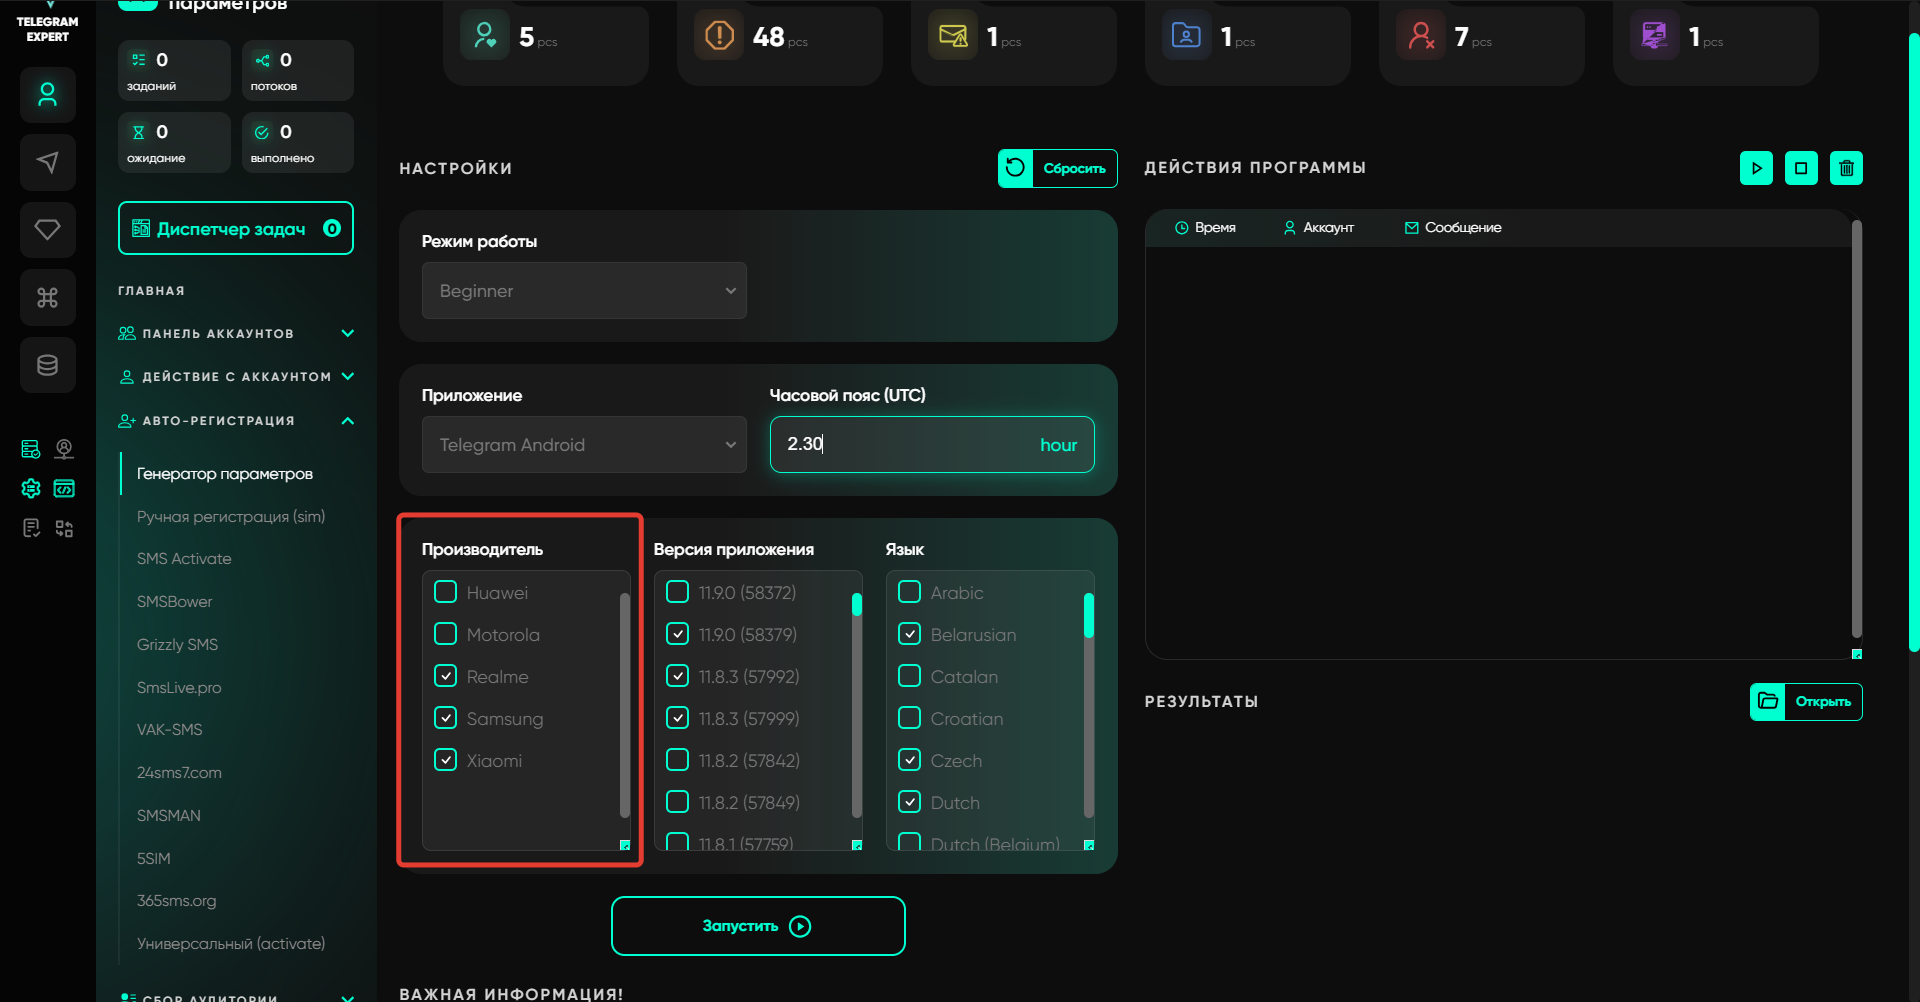Open the Beginner work mode dropdown
The height and width of the screenshot is (1002, 1920).
(x=584, y=291)
